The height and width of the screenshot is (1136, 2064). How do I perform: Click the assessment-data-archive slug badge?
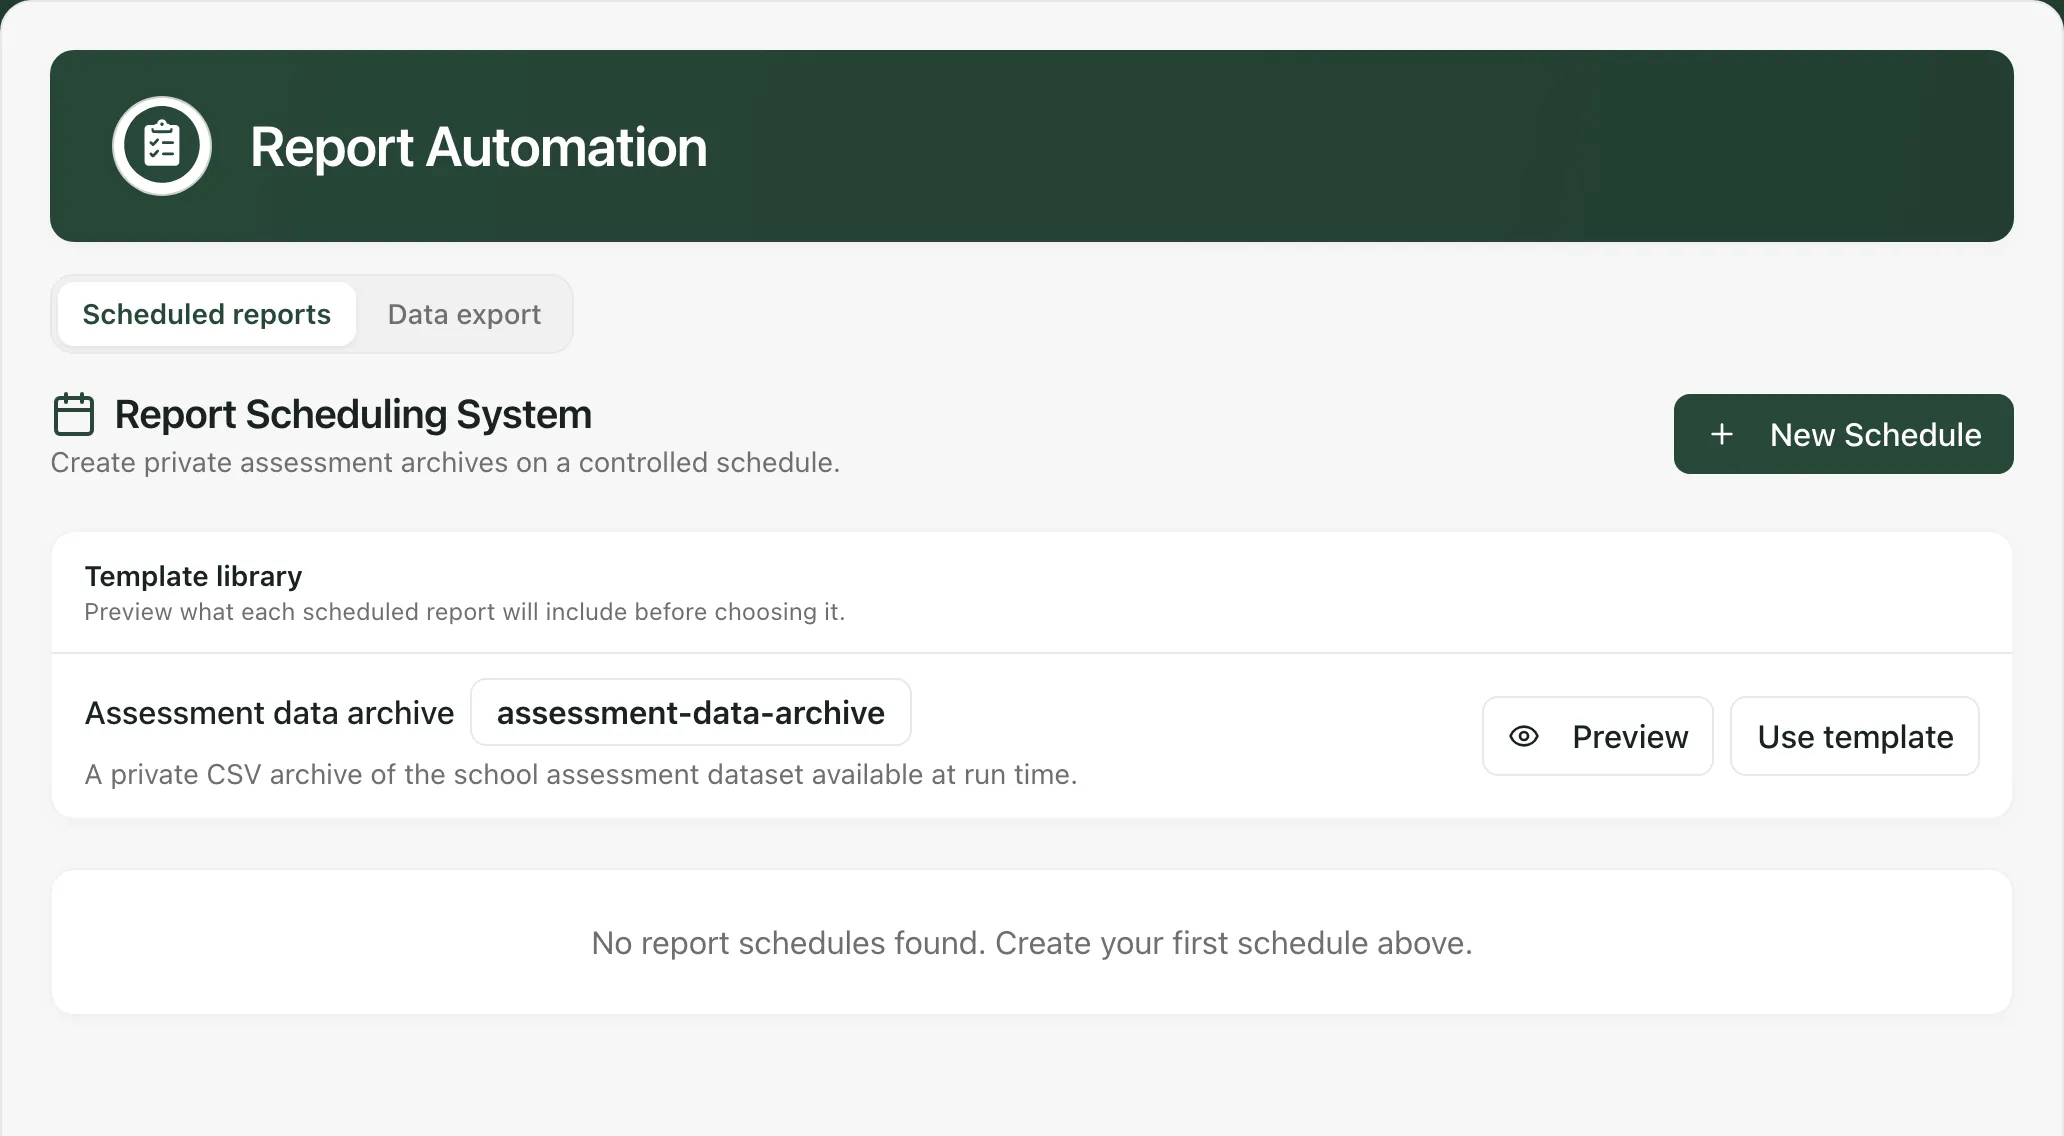(x=691, y=712)
